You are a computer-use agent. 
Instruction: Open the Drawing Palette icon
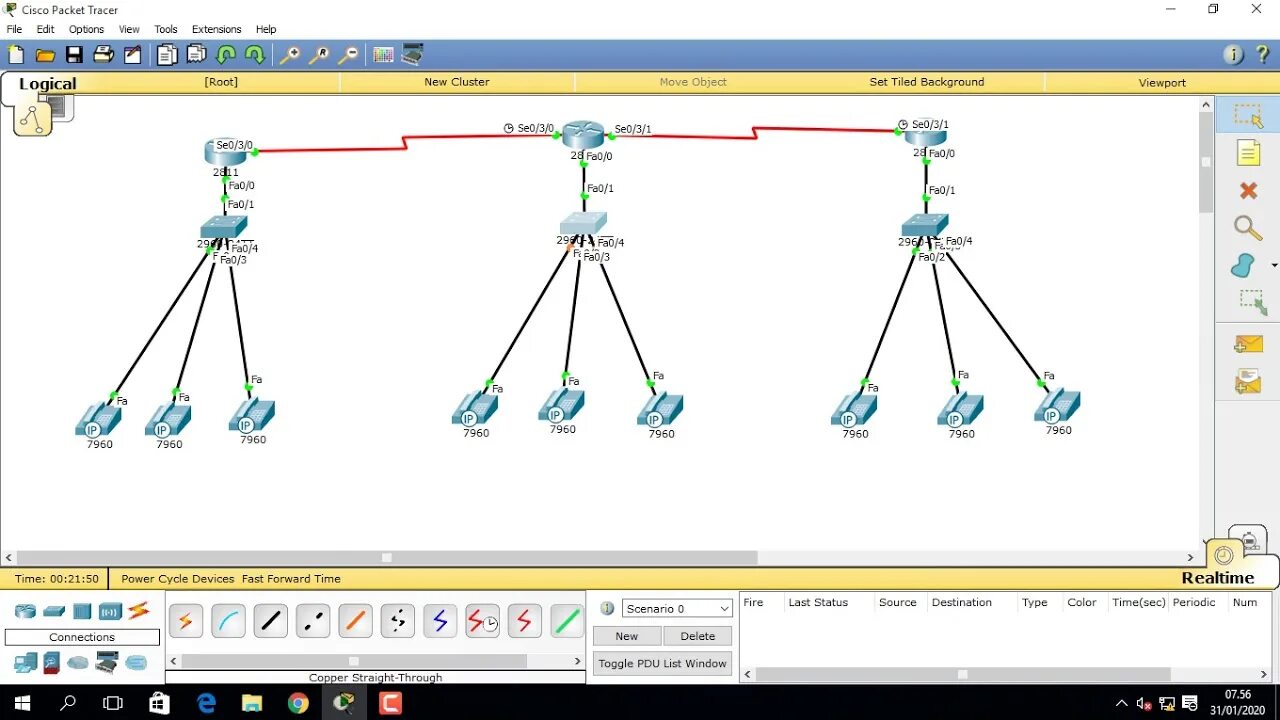(383, 55)
